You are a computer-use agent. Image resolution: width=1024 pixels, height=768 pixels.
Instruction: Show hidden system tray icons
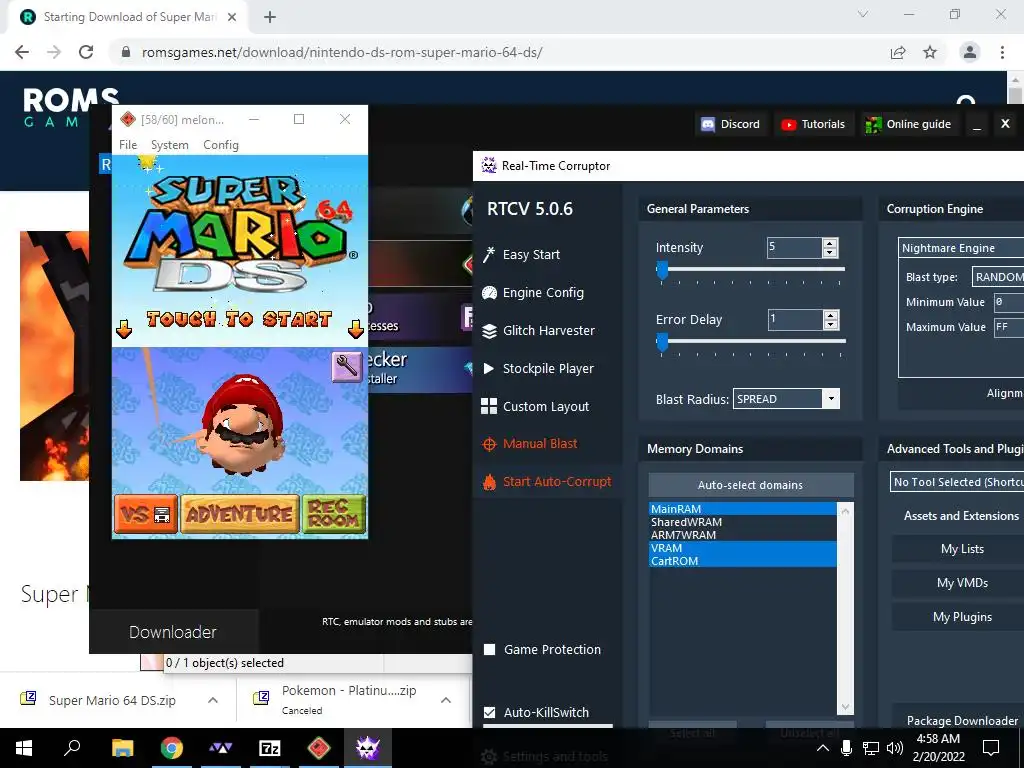click(823, 748)
